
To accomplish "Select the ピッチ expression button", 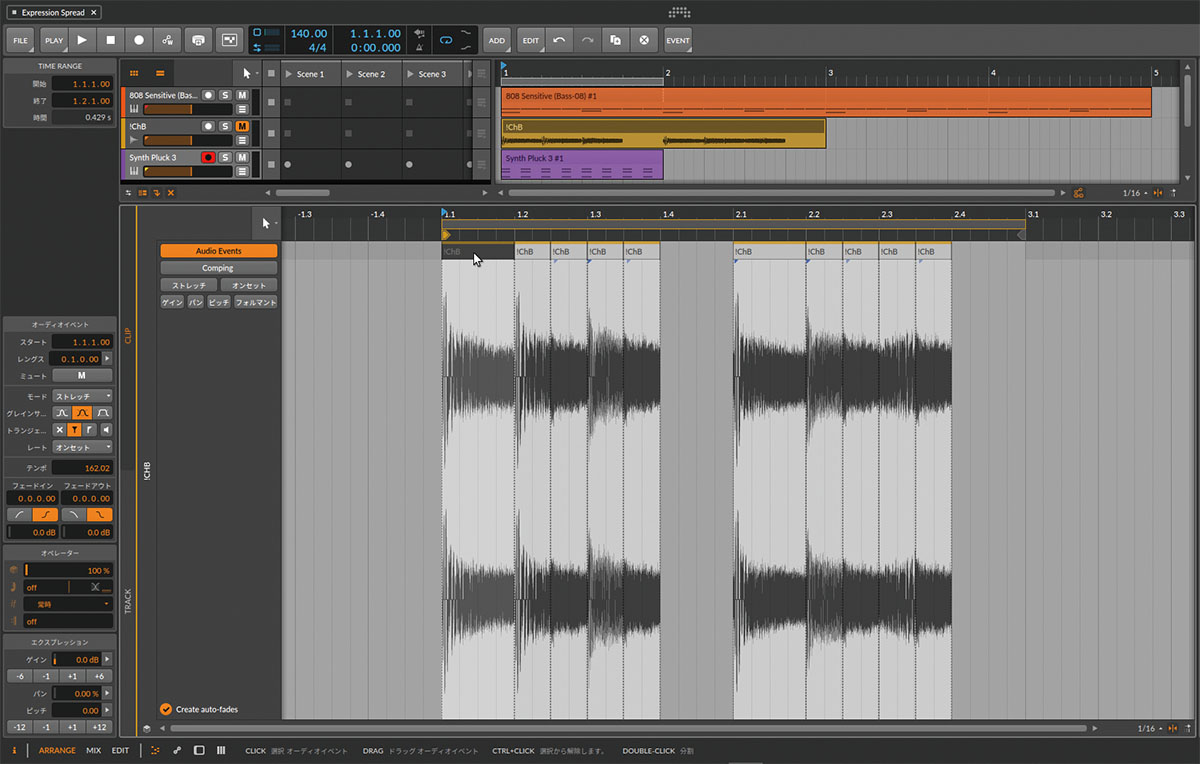I will point(219,302).
